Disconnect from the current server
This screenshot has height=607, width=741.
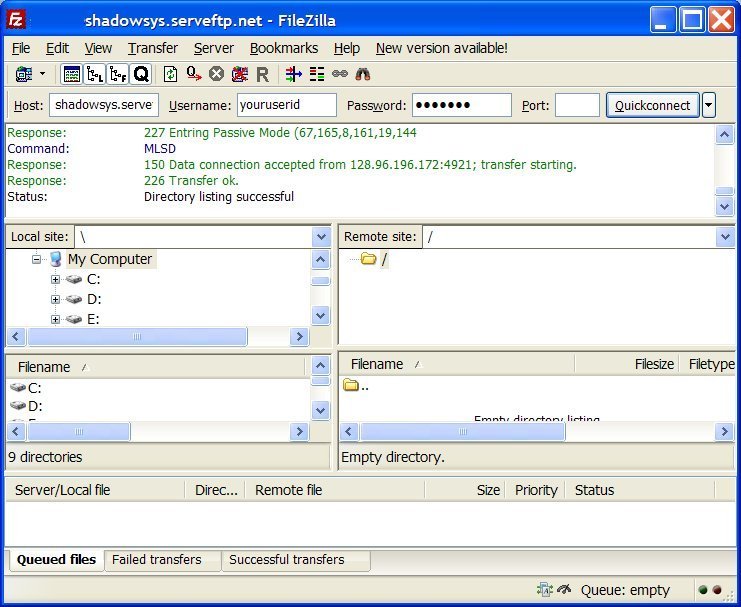(240, 74)
